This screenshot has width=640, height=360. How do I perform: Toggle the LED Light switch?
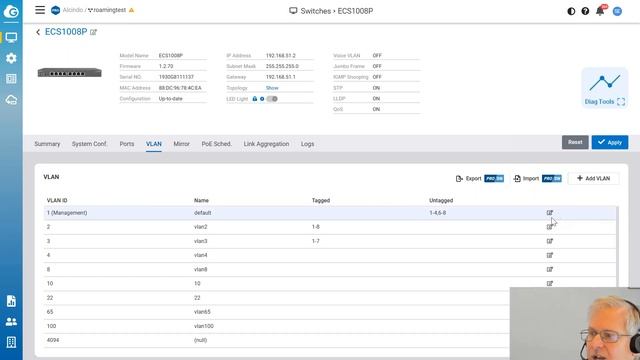[x=272, y=99]
